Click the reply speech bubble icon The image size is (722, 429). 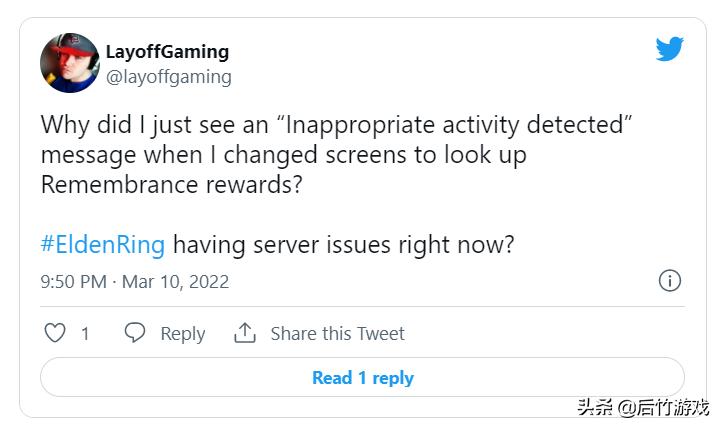pyautogui.click(x=135, y=333)
